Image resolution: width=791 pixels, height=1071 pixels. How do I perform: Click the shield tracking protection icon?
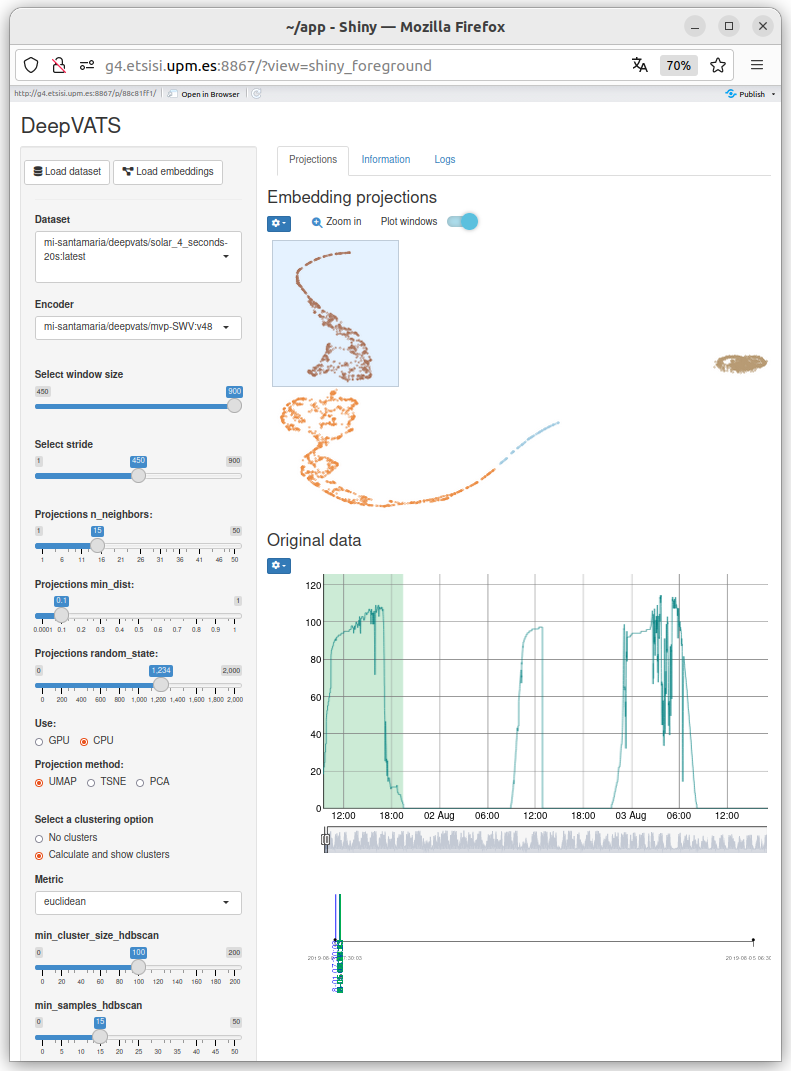point(31,66)
